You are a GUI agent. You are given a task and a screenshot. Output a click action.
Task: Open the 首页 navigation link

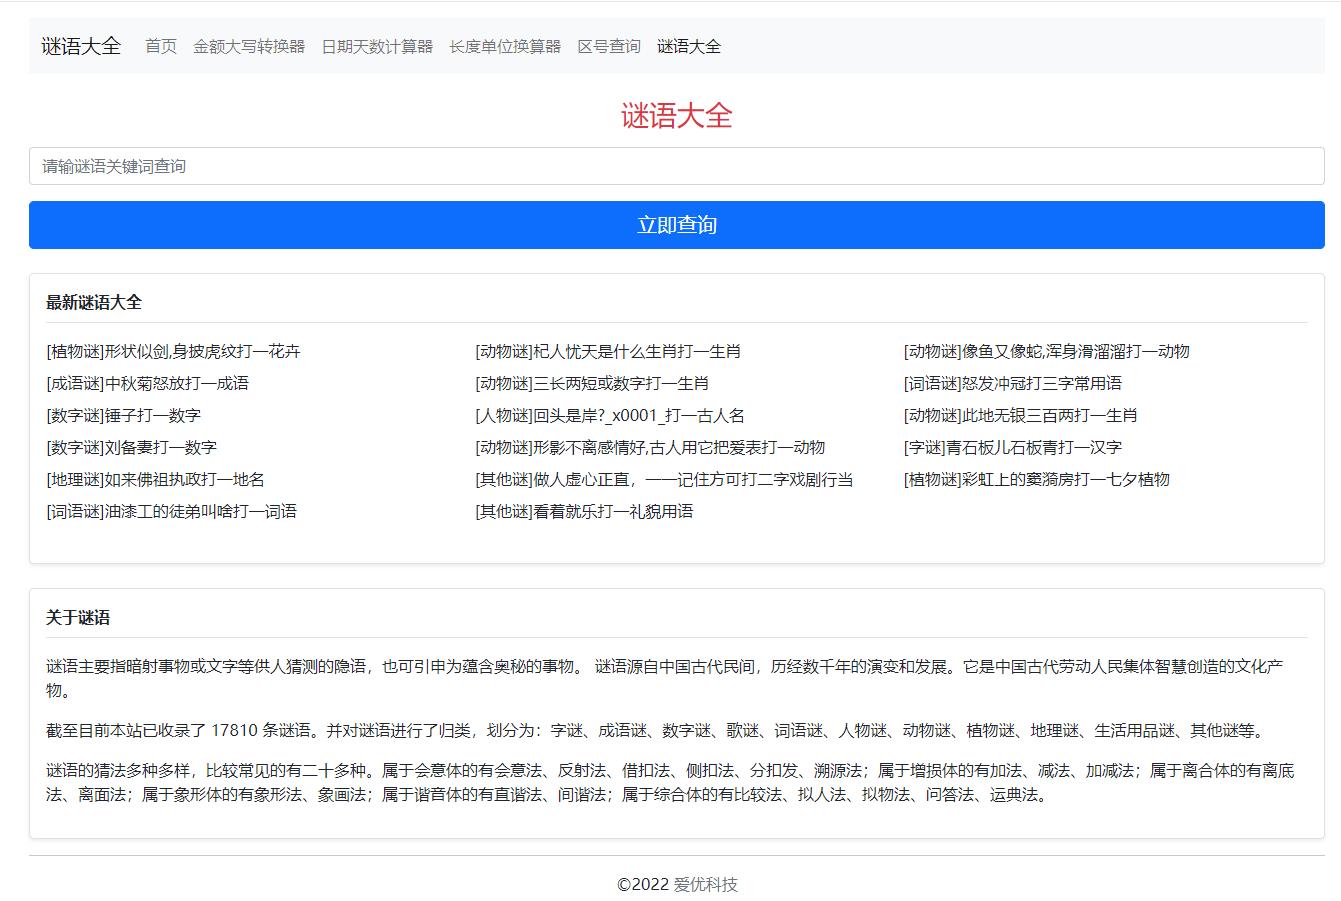click(x=161, y=46)
